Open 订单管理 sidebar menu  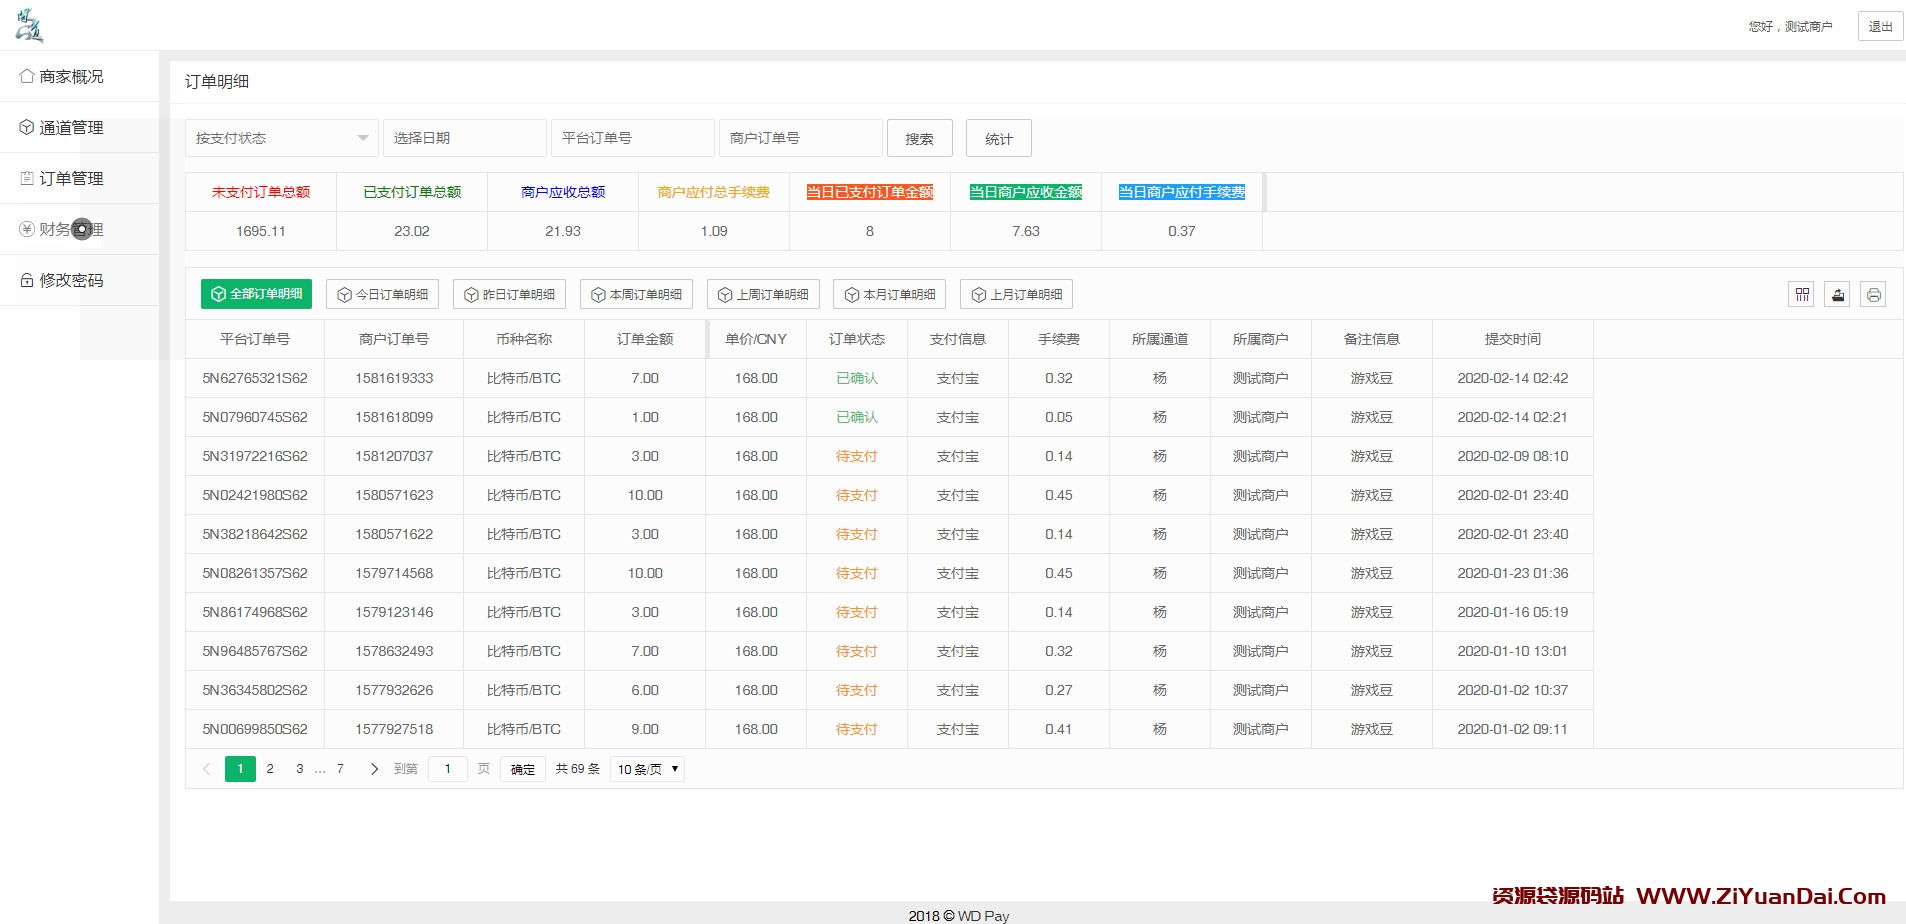pos(79,178)
